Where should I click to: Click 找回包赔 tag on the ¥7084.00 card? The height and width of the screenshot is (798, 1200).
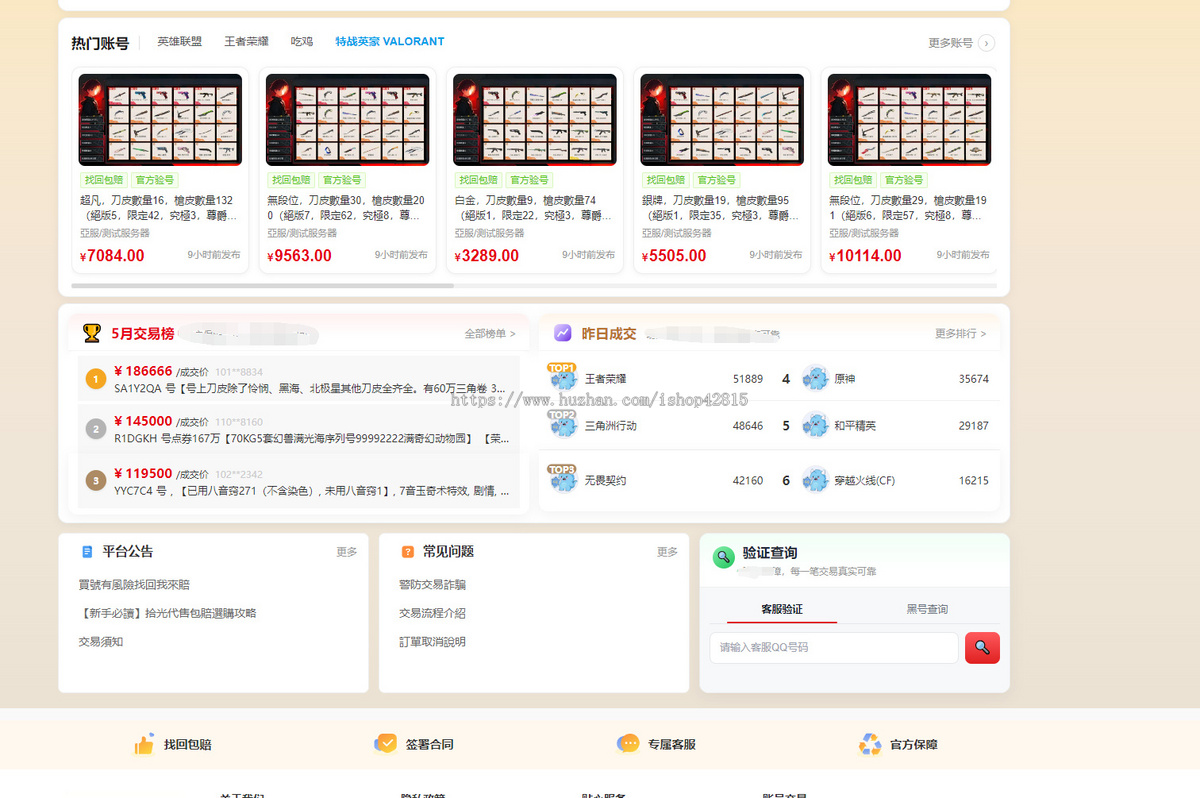pyautogui.click(x=104, y=180)
